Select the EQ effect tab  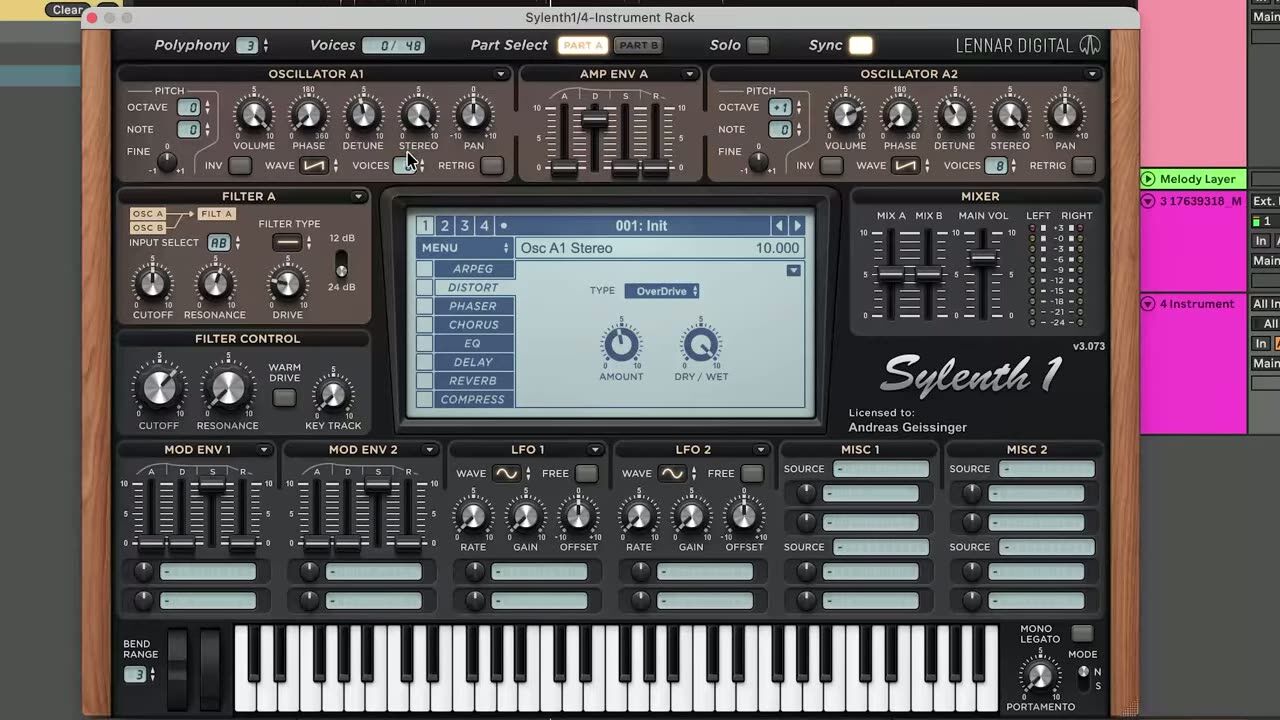(x=473, y=344)
